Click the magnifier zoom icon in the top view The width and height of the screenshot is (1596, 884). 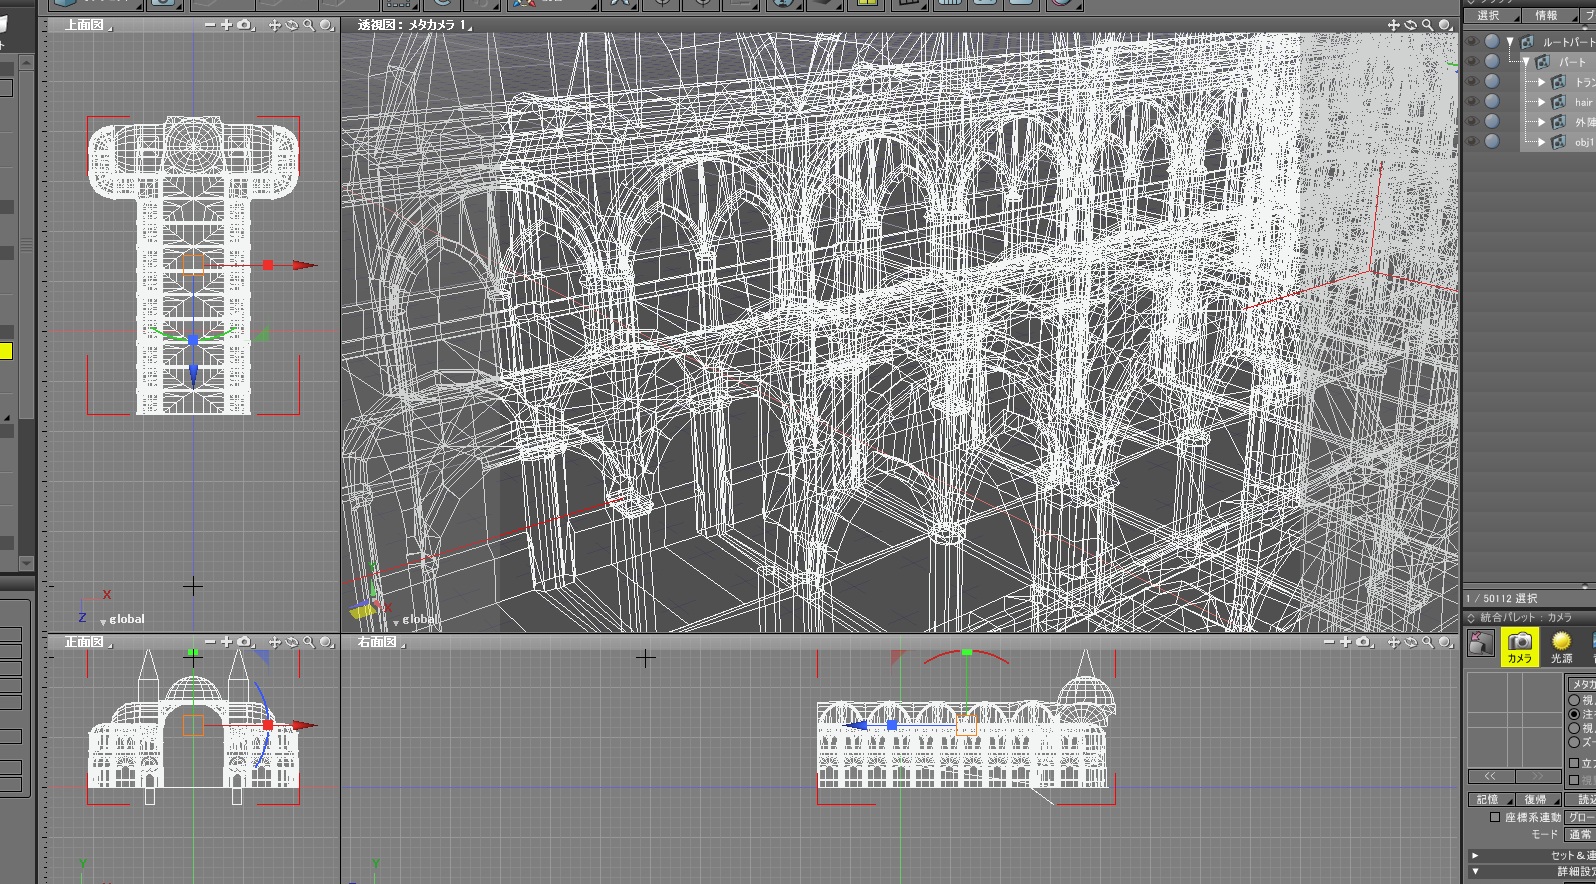click(309, 25)
